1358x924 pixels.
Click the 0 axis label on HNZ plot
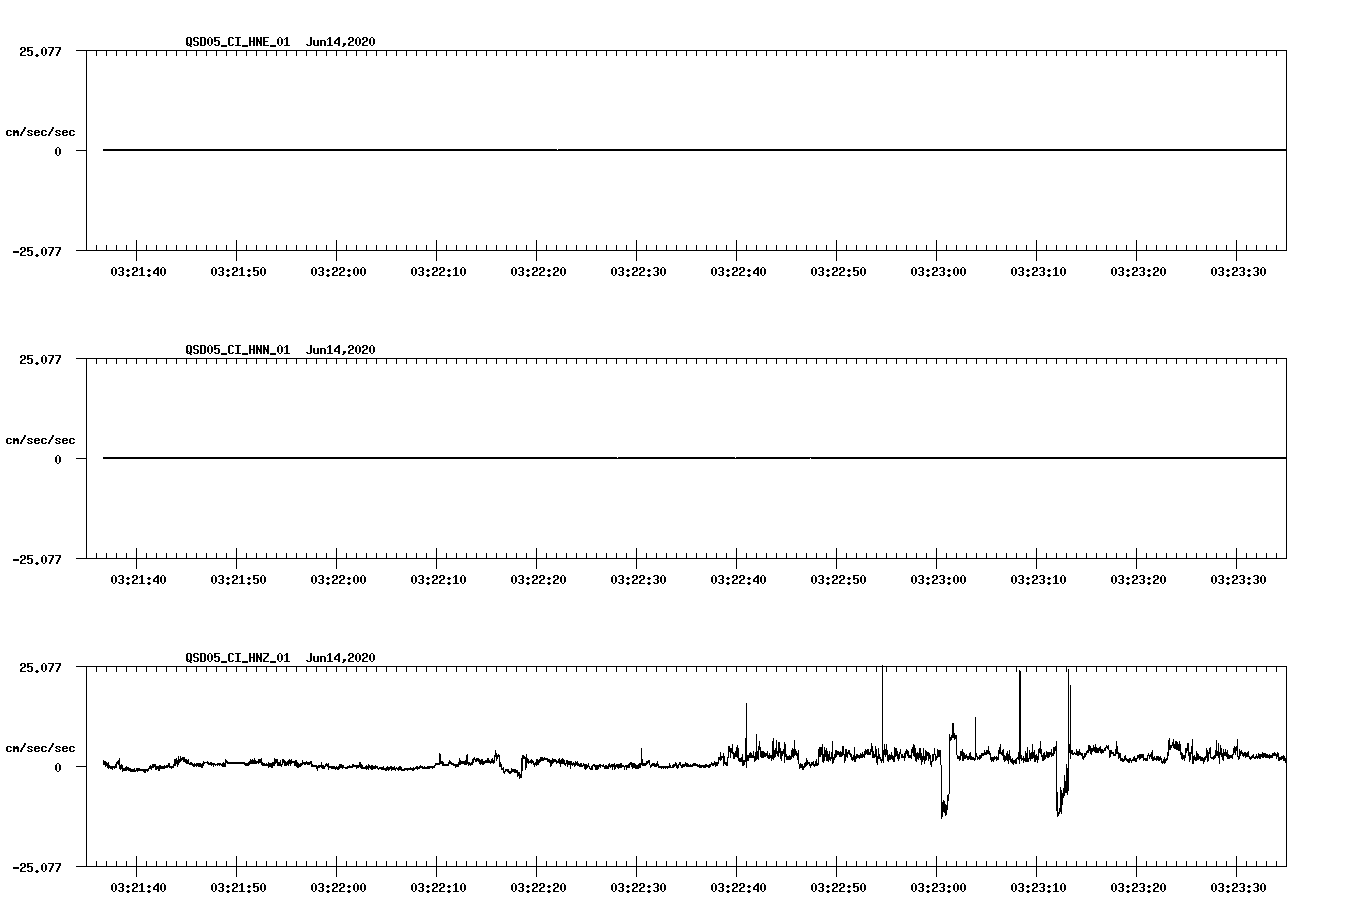coord(58,768)
